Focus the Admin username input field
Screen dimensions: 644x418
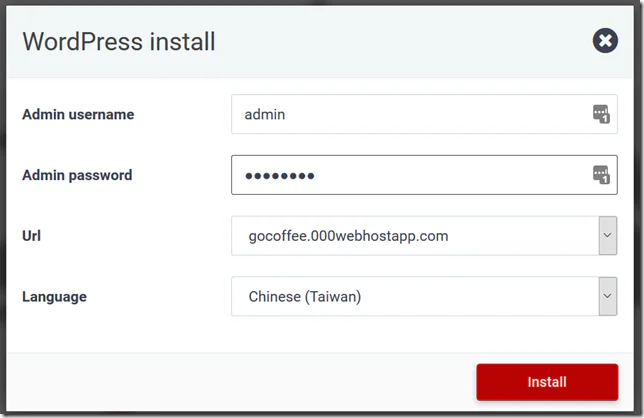424,114
